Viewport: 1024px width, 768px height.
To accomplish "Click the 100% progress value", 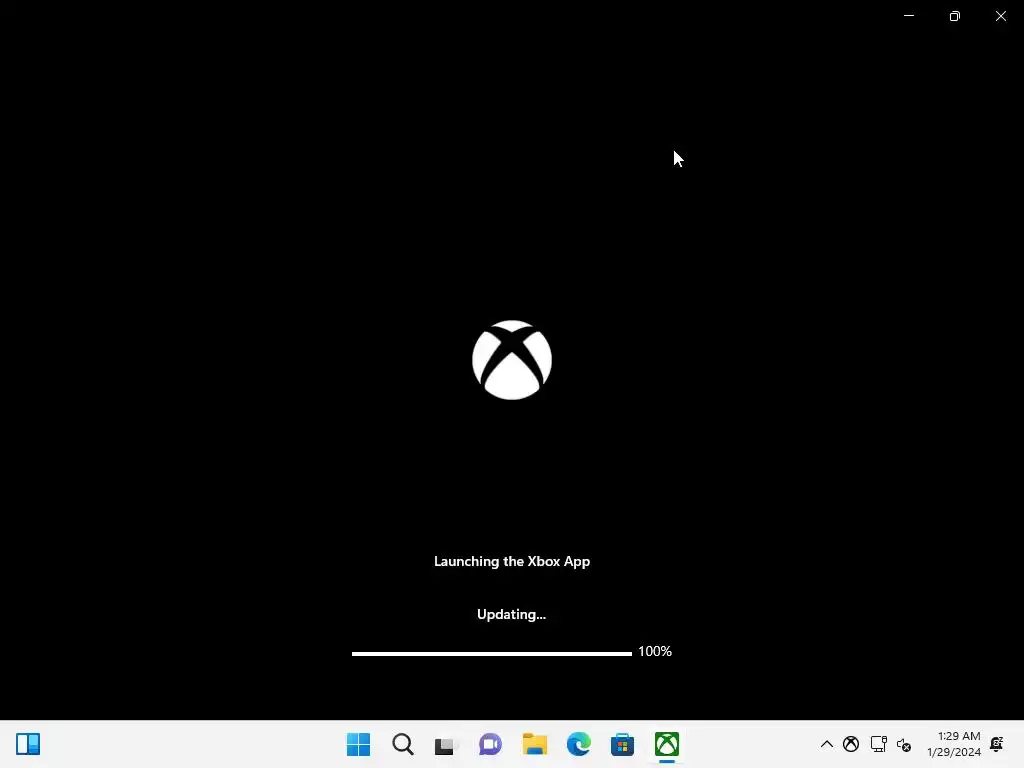I will (655, 652).
